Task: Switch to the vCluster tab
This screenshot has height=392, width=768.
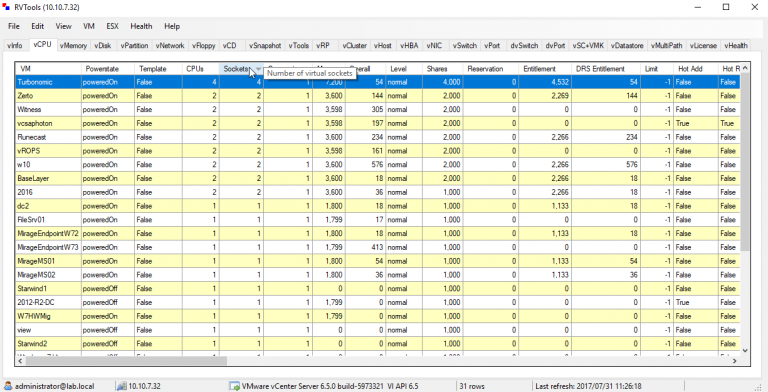Action: (355, 46)
